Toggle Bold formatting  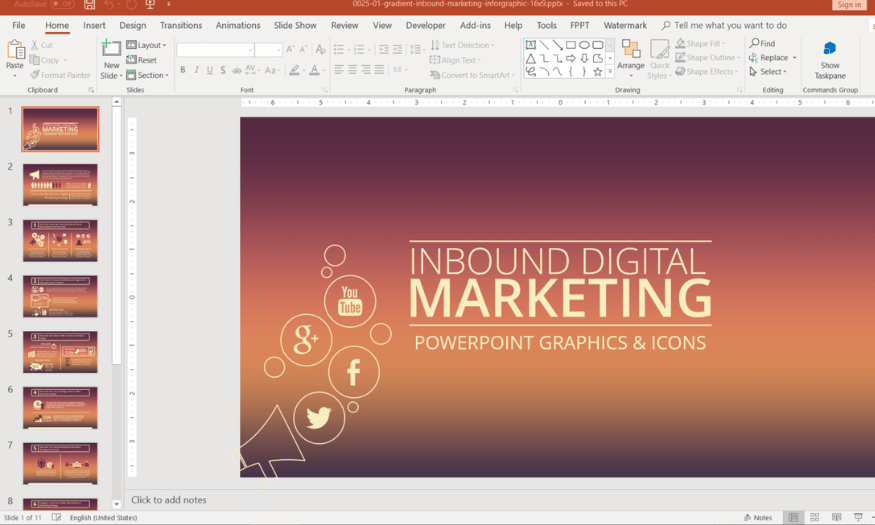(182, 70)
